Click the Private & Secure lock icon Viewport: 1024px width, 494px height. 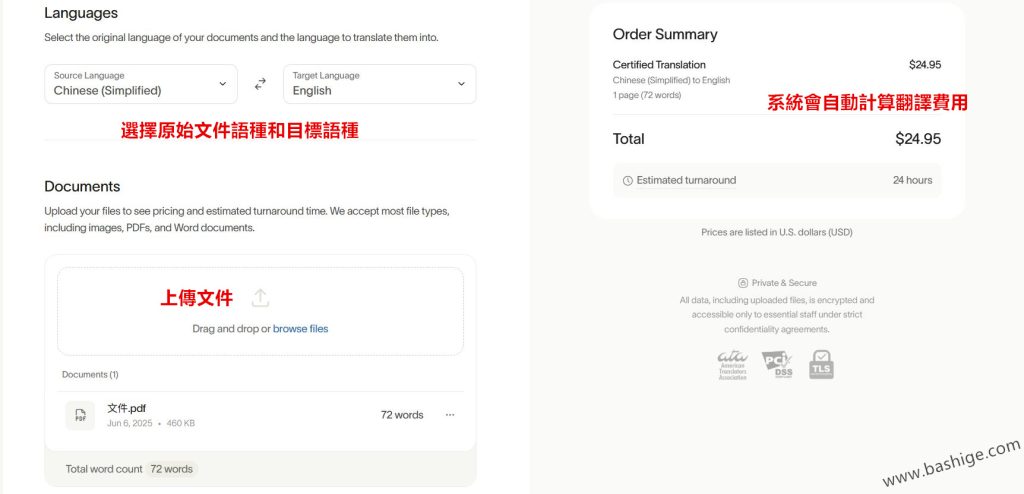click(743, 283)
